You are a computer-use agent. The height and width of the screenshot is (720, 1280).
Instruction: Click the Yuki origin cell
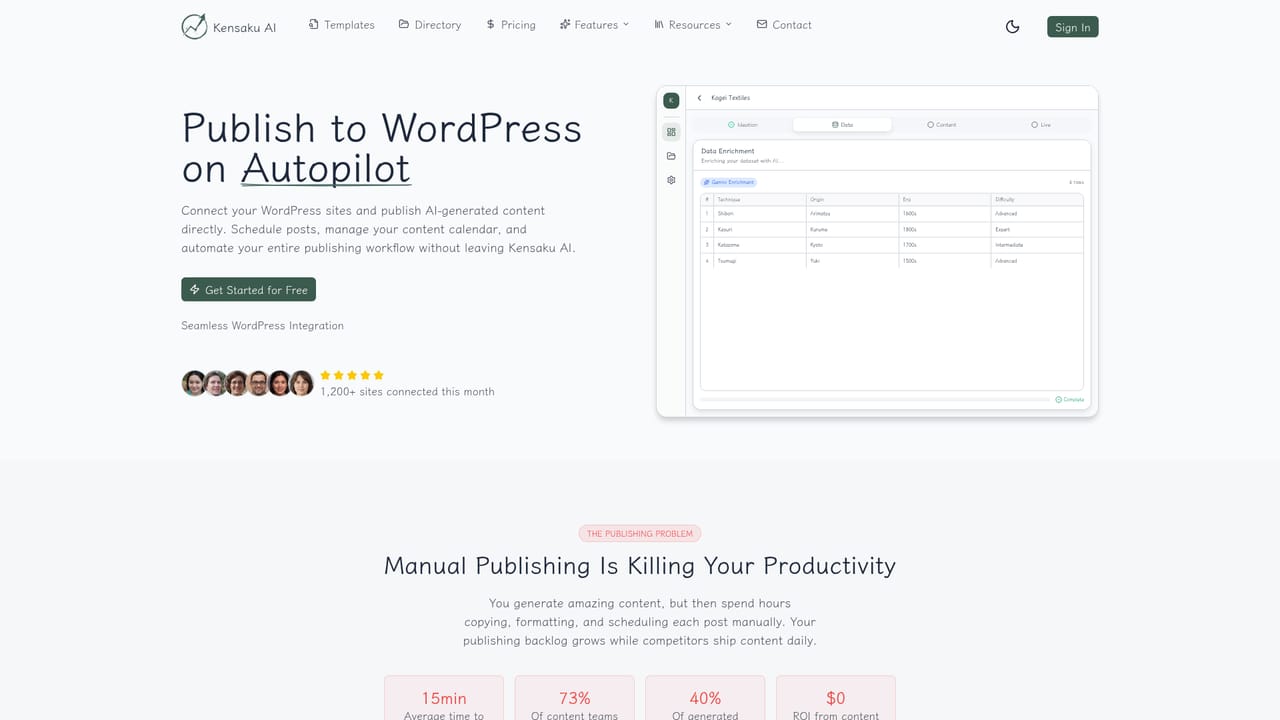852,261
